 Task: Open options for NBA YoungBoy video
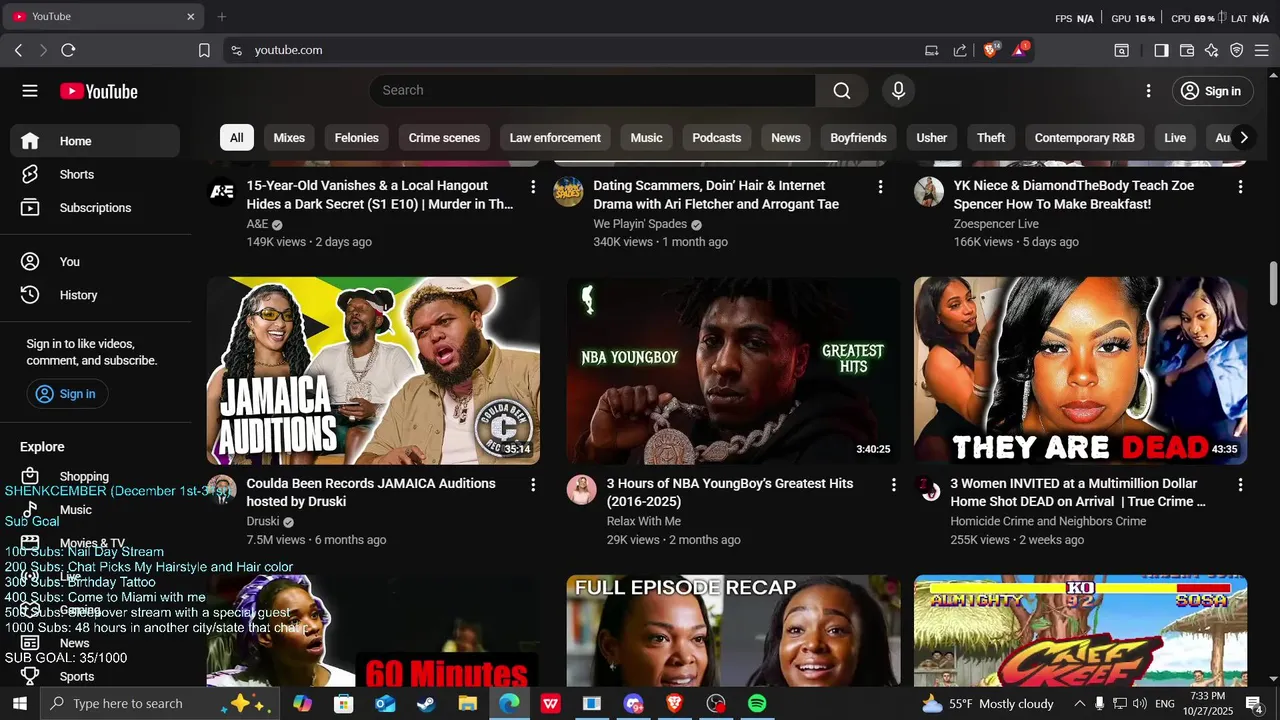pyautogui.click(x=893, y=485)
